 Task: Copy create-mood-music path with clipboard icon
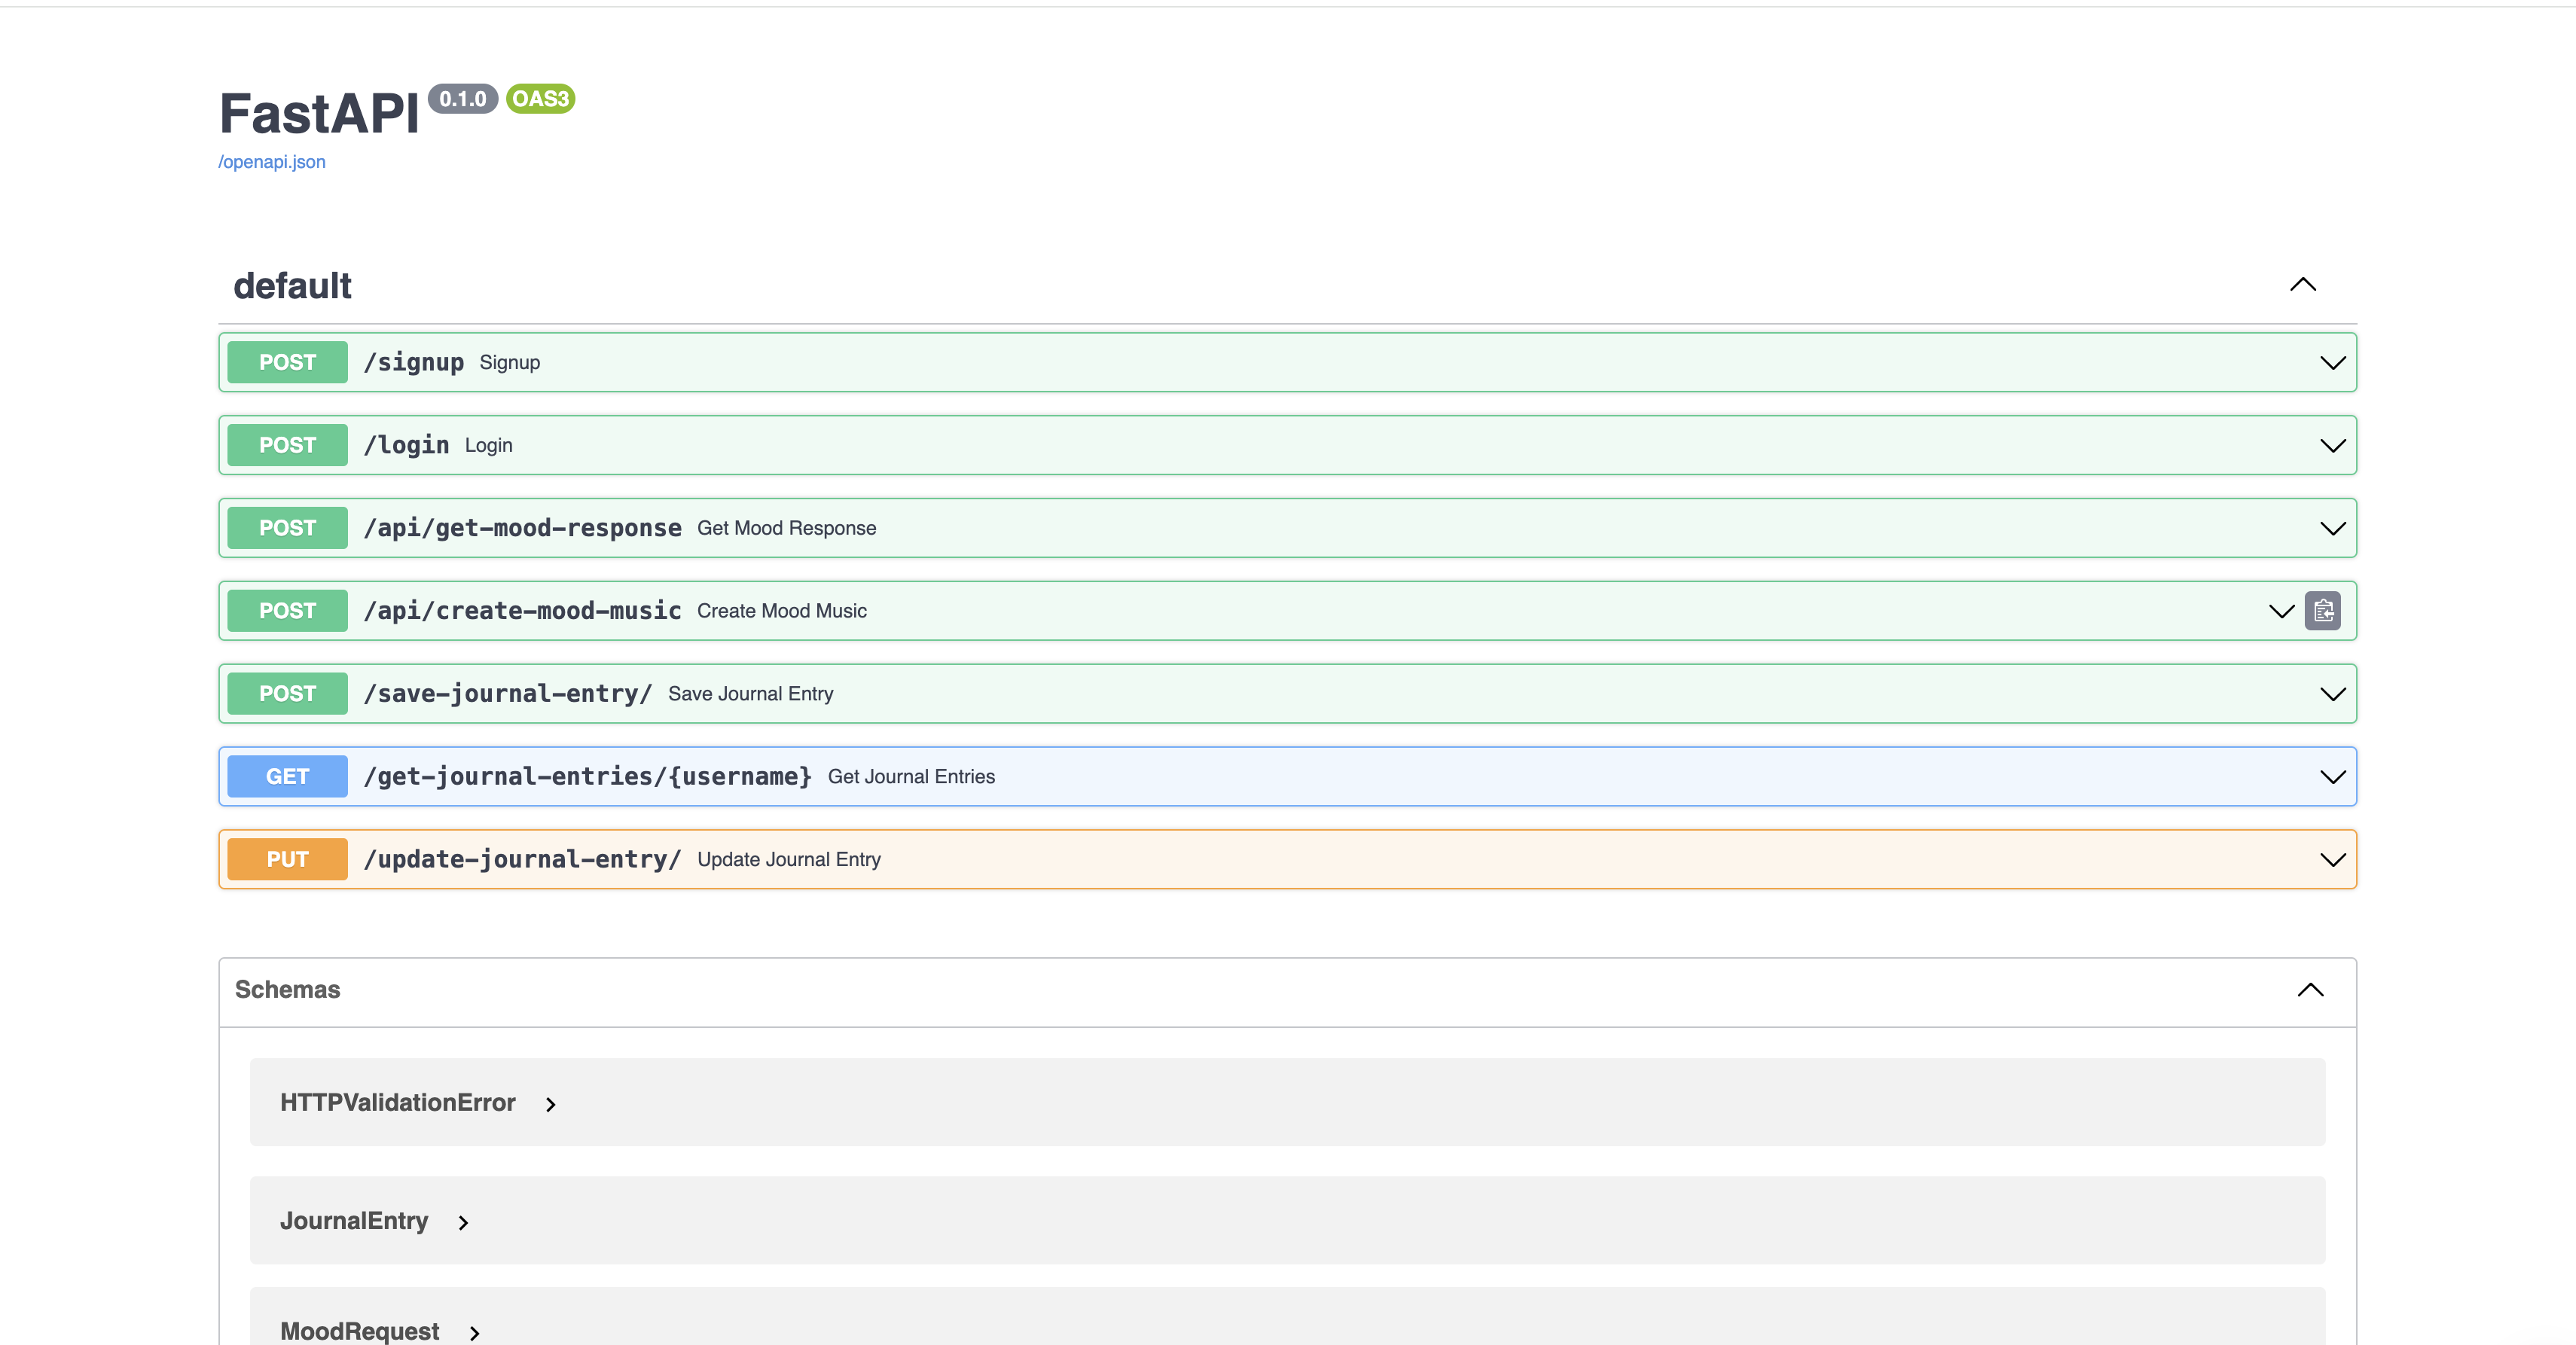tap(2322, 611)
